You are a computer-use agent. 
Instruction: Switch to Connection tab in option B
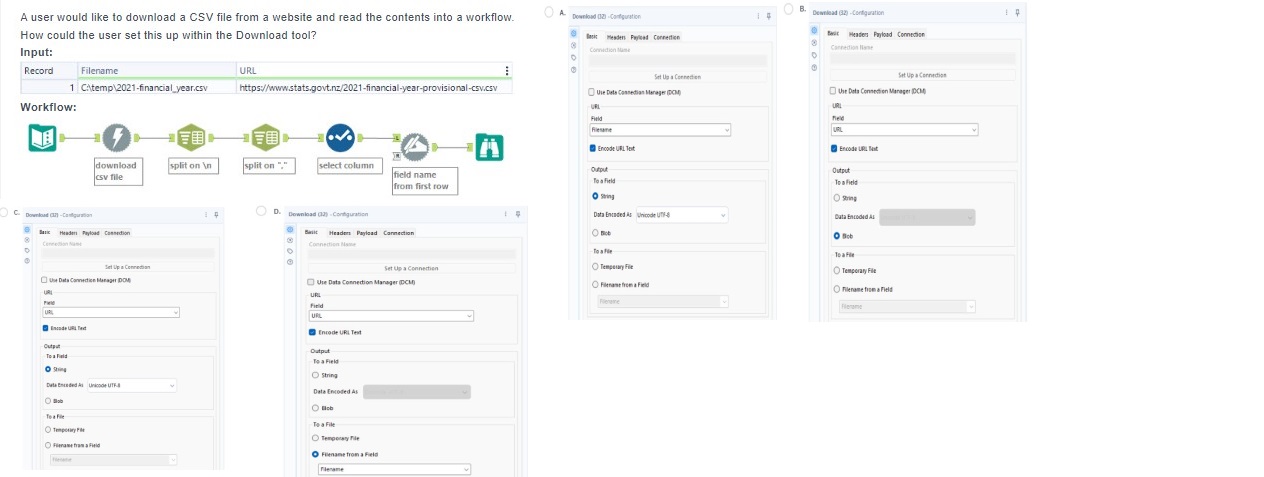pos(911,34)
